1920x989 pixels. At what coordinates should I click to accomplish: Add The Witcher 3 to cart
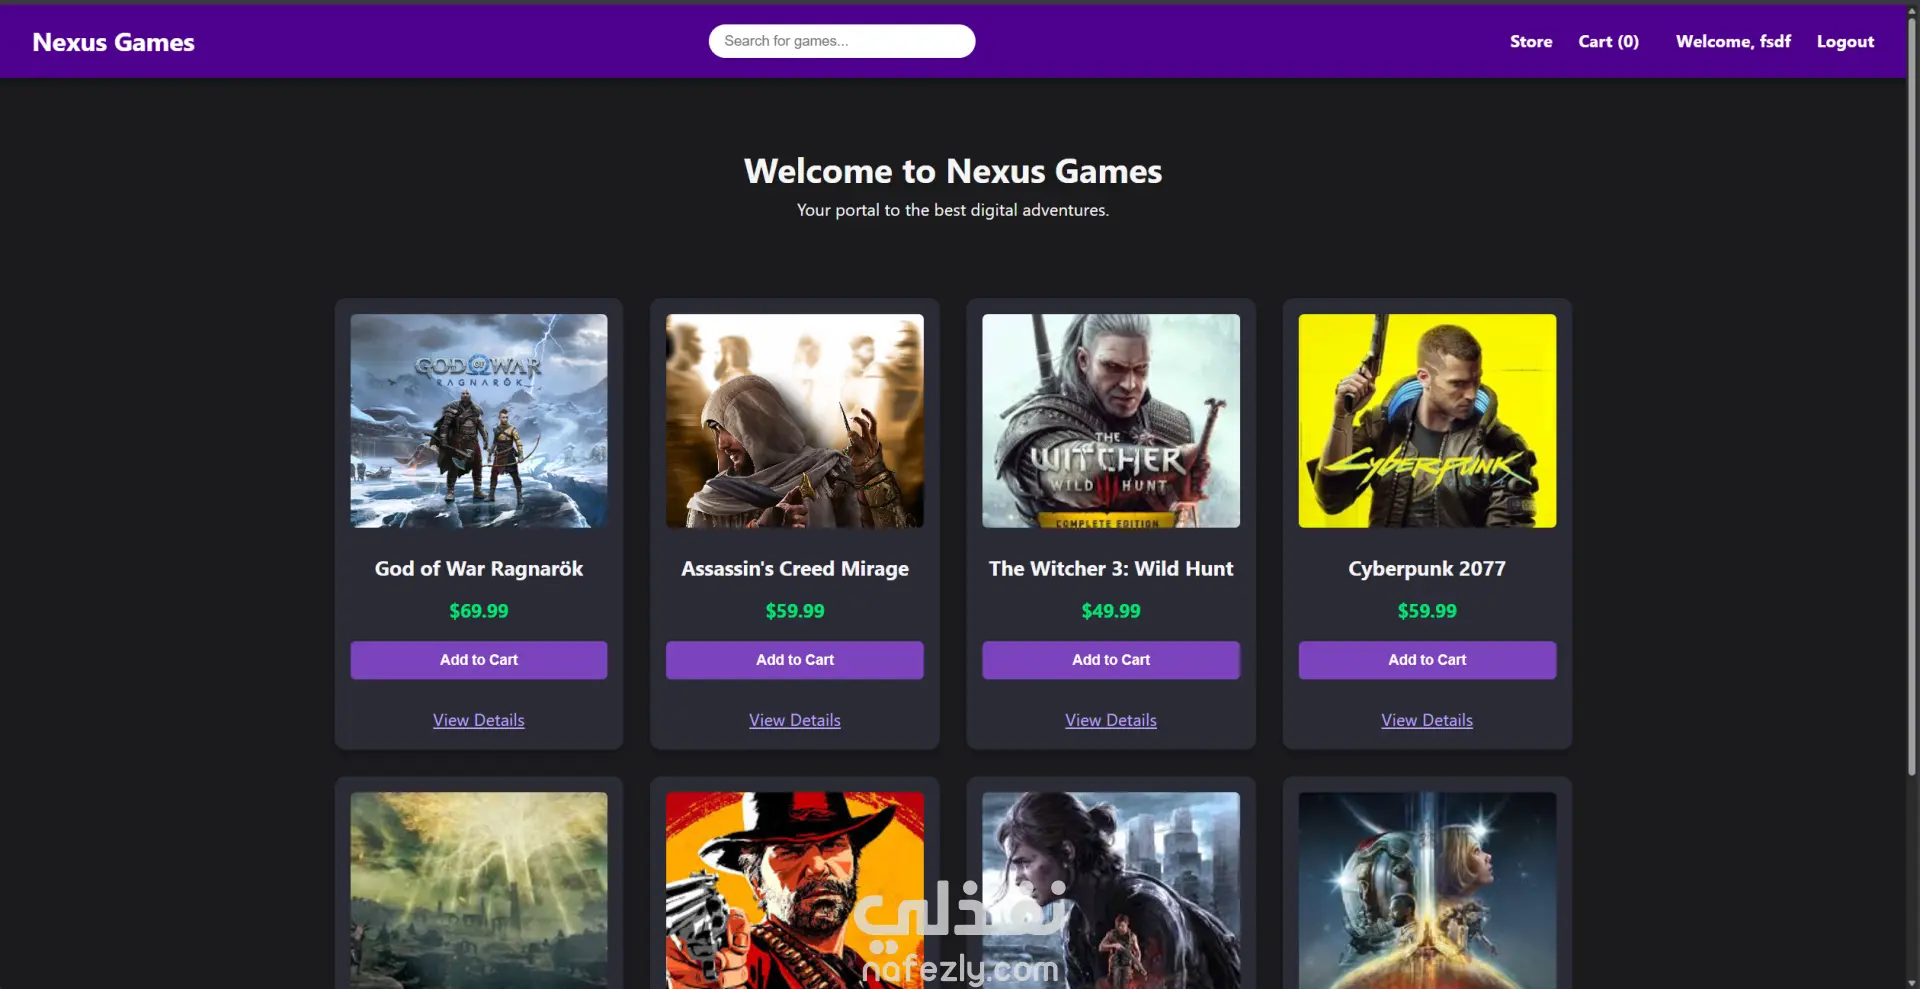tap(1111, 660)
